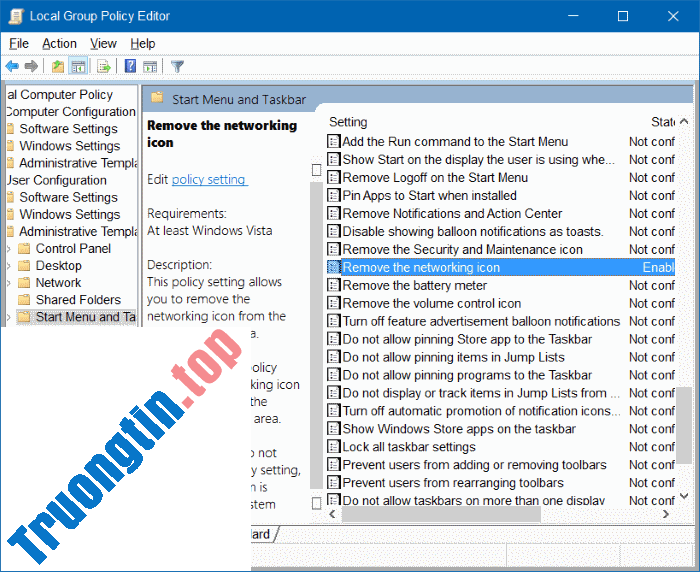700x572 pixels.
Task: Toggle the Show/Hide Console Tree icon
Action: tap(78, 67)
